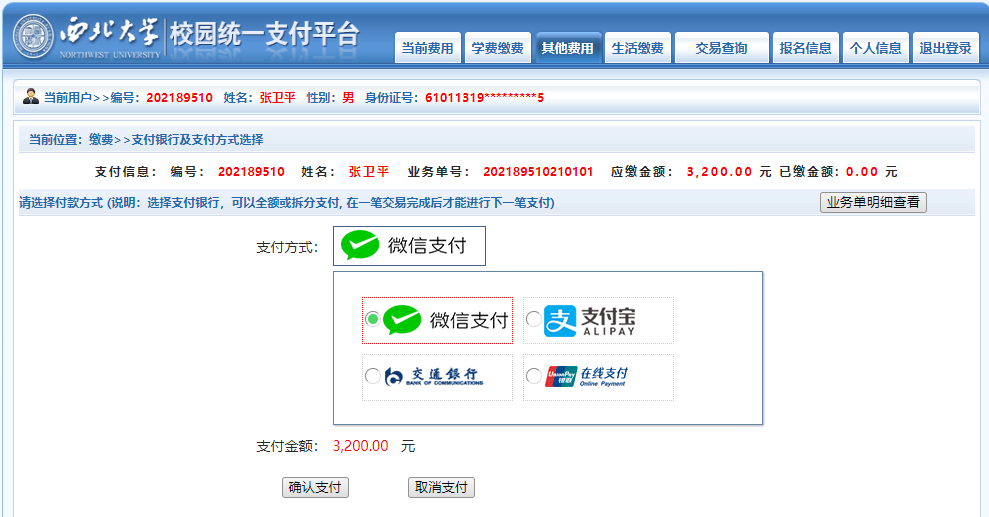Click the 业务单明细查看 button

tap(873, 203)
